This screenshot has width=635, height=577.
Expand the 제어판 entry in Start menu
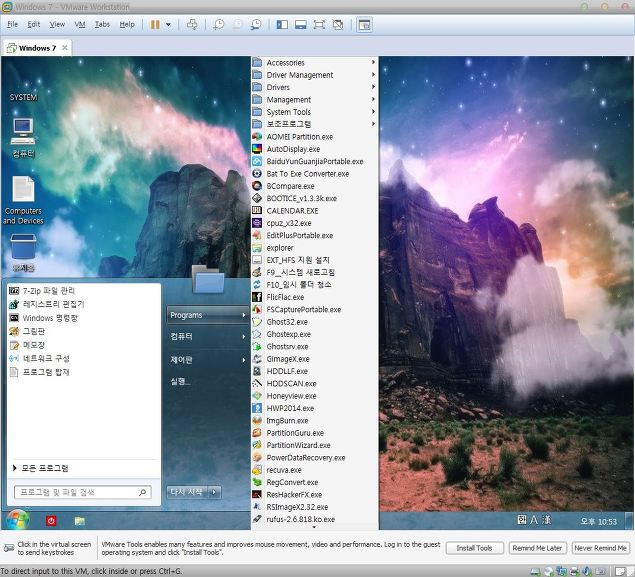click(x=207, y=360)
